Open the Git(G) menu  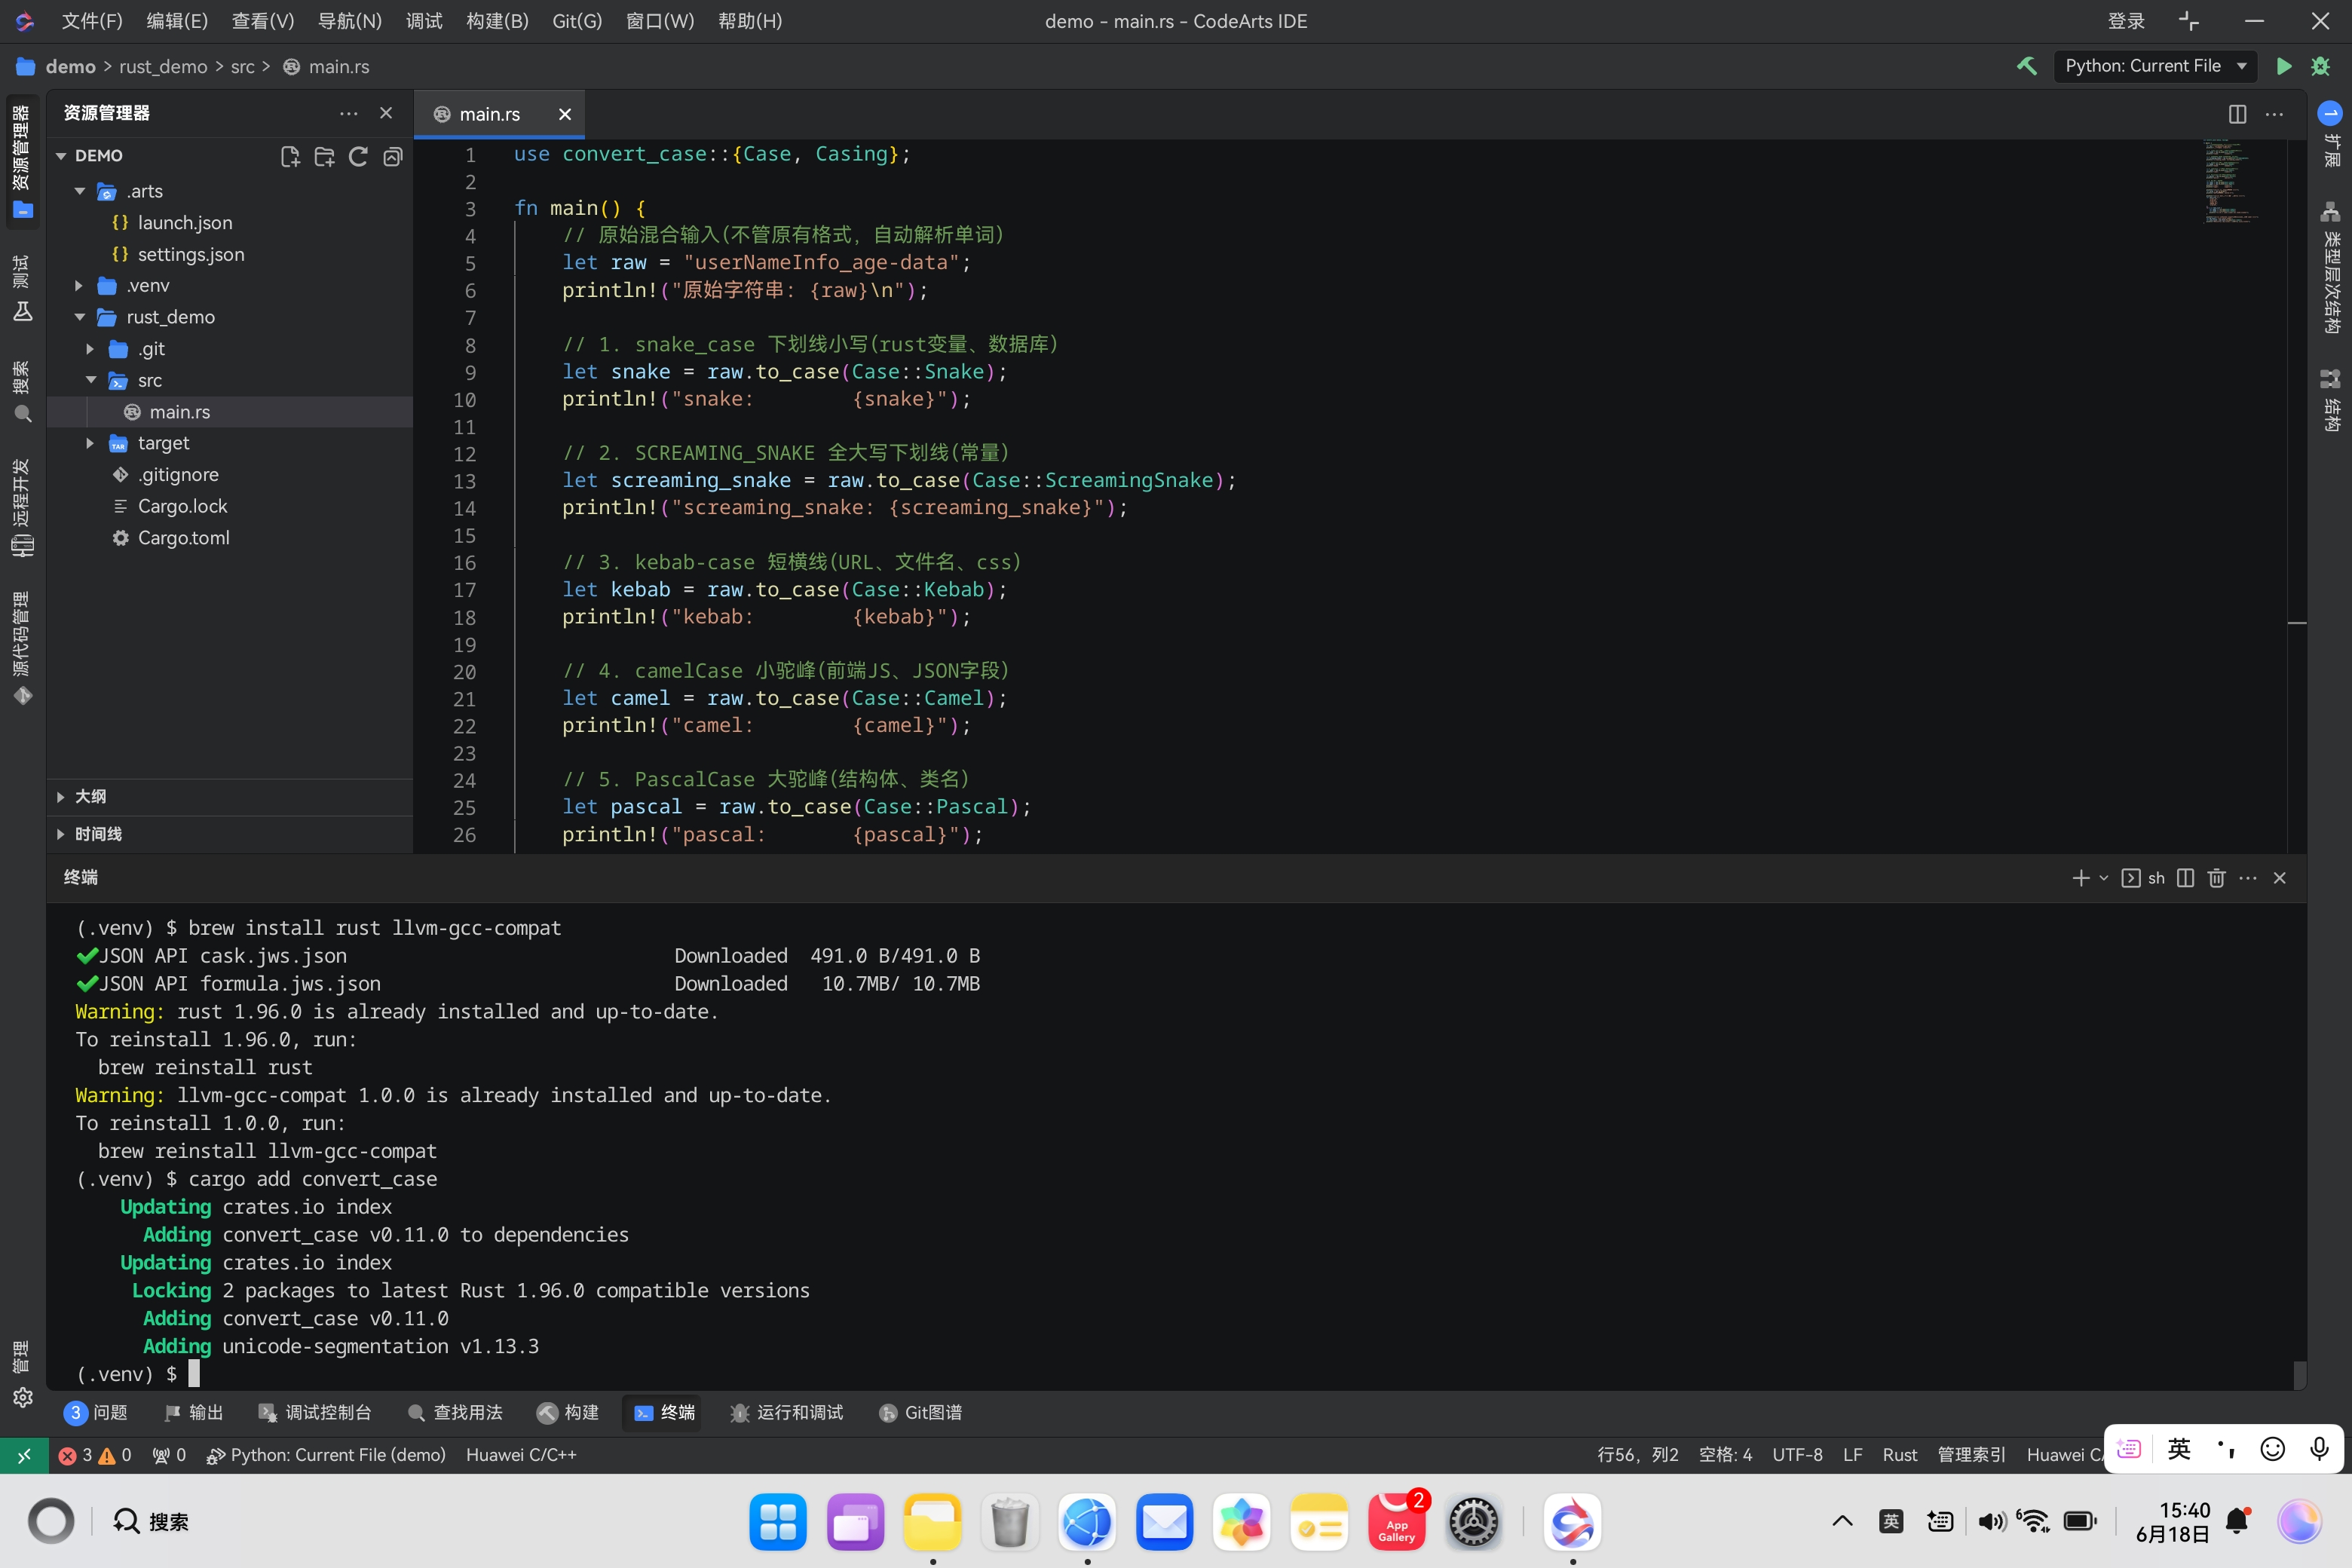point(577,21)
